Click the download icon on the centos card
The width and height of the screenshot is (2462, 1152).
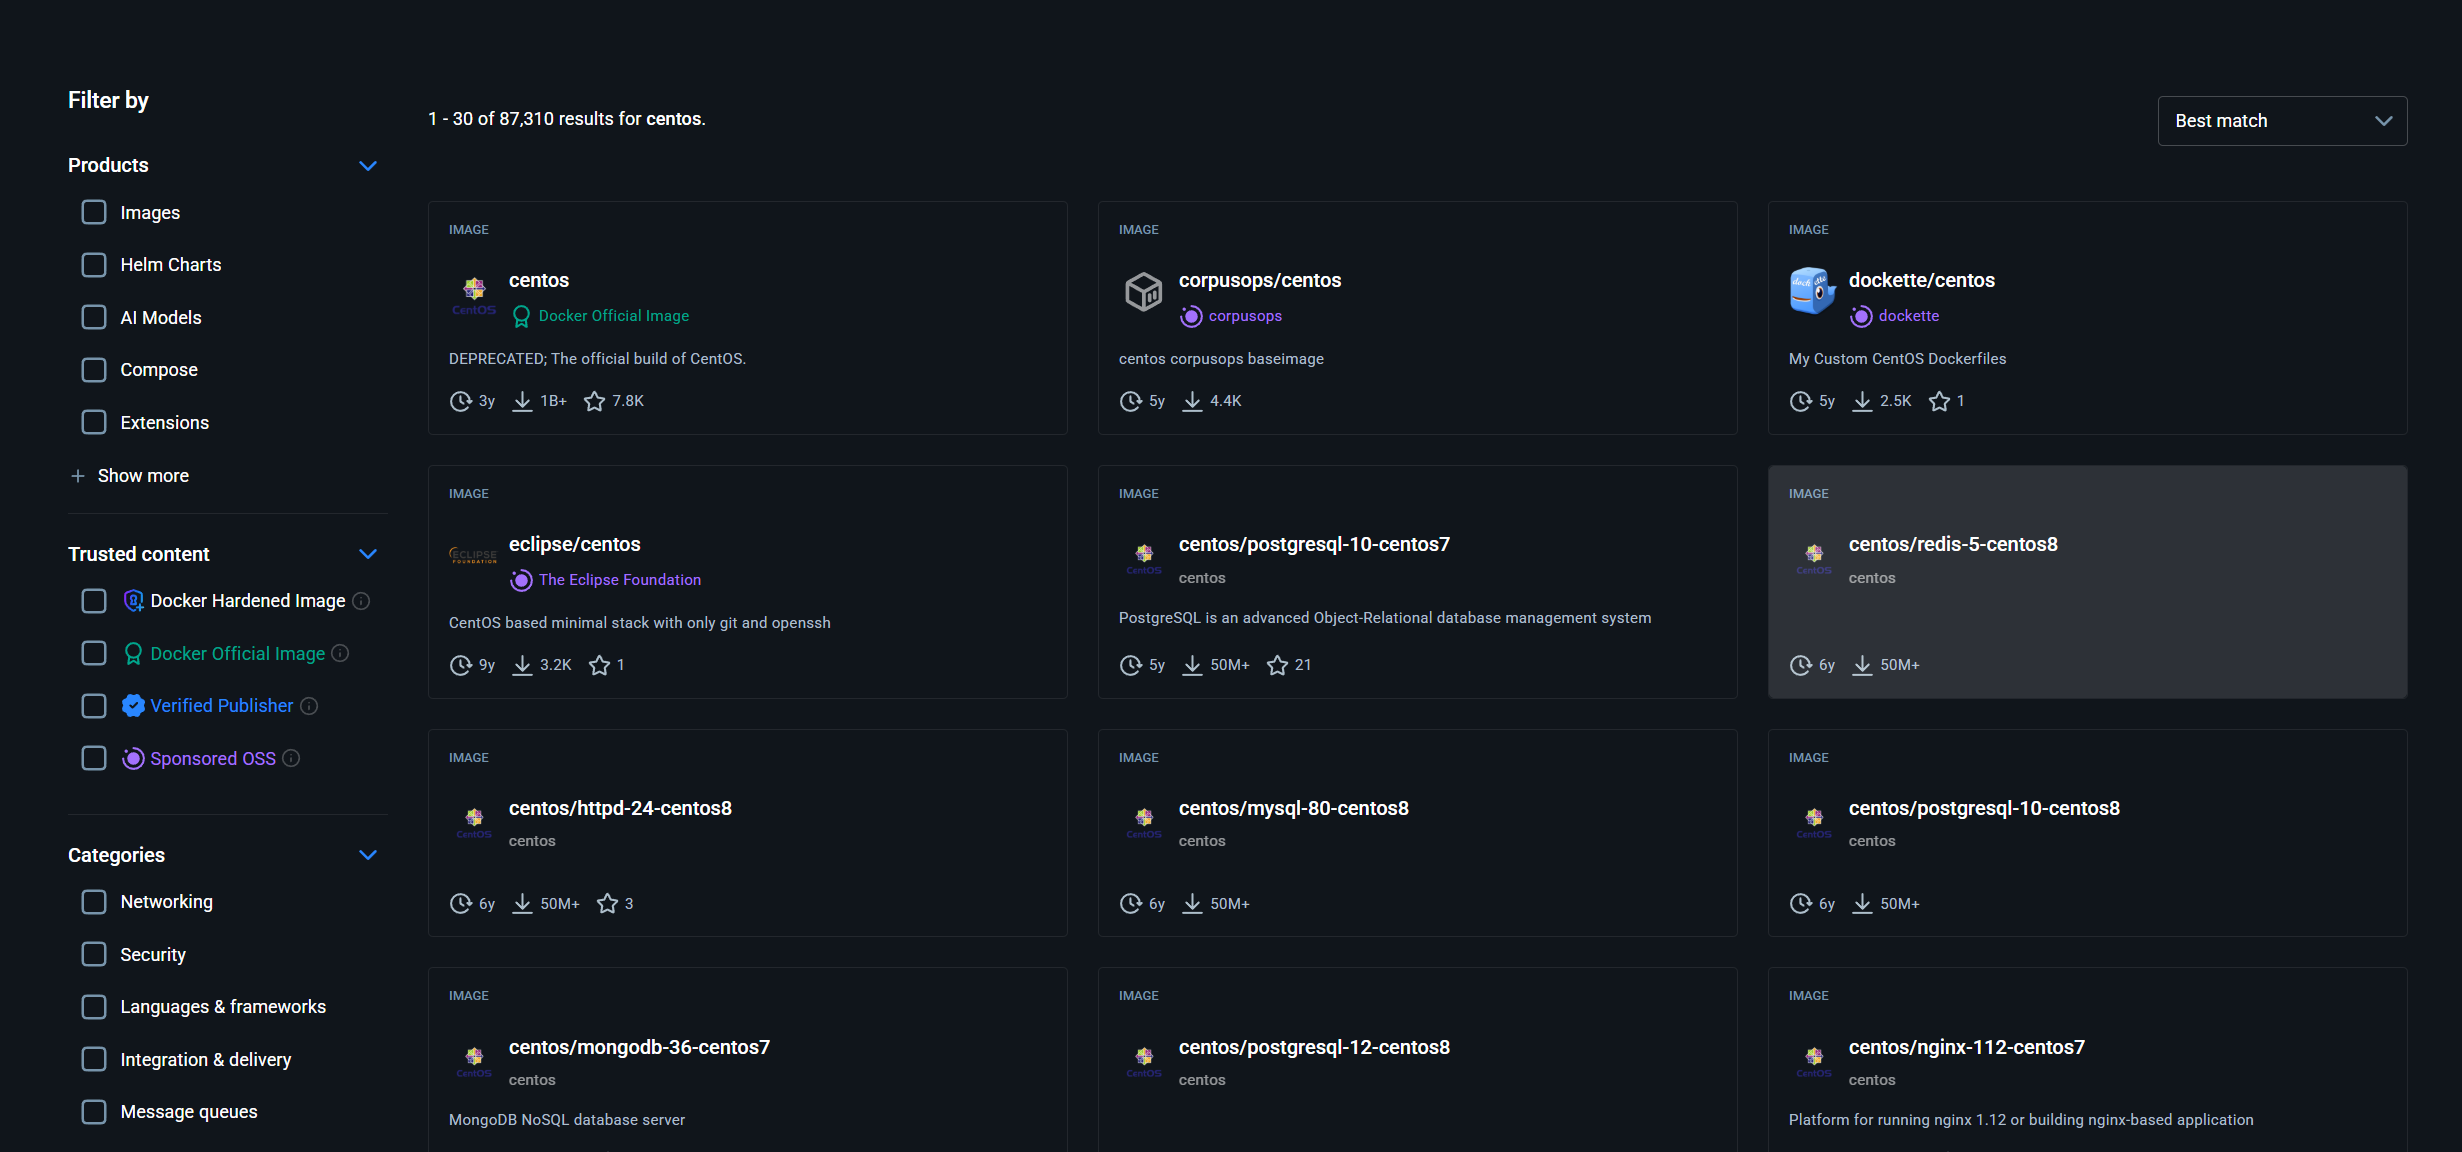[x=522, y=401]
